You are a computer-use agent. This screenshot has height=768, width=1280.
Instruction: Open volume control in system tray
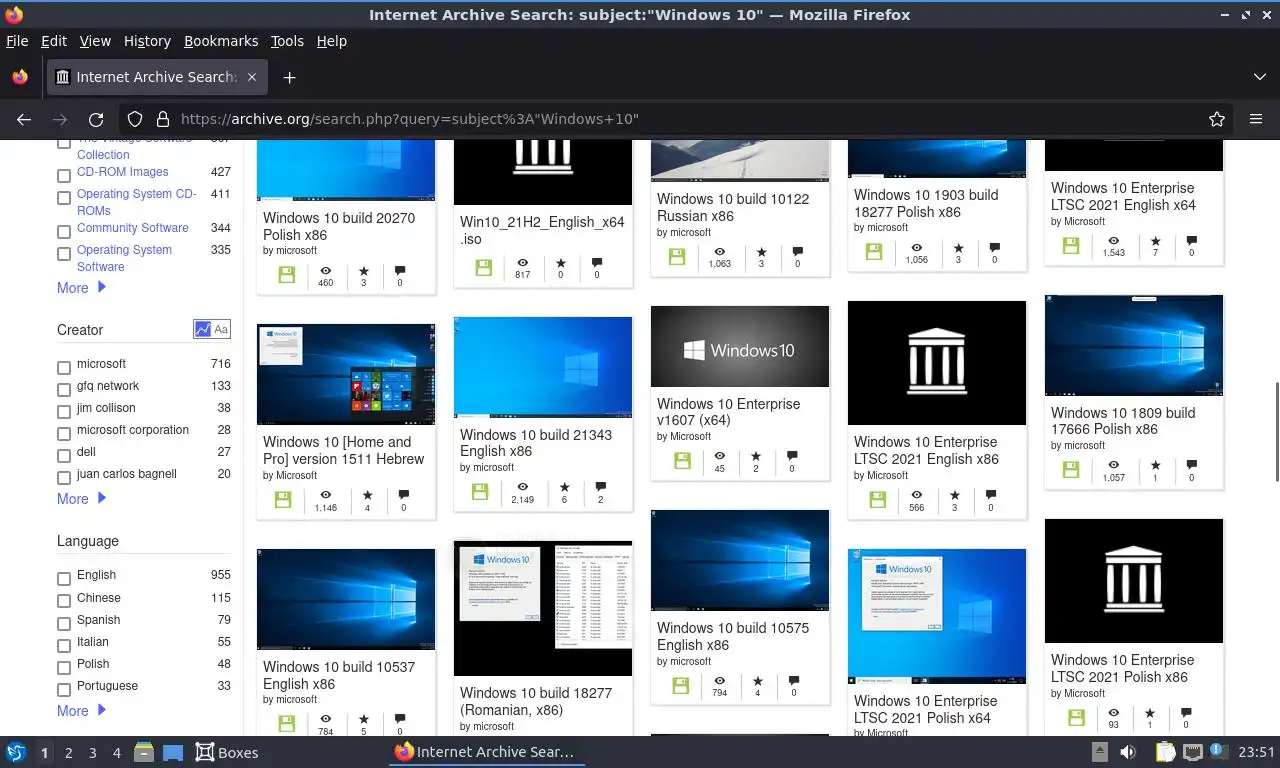tap(1127, 752)
